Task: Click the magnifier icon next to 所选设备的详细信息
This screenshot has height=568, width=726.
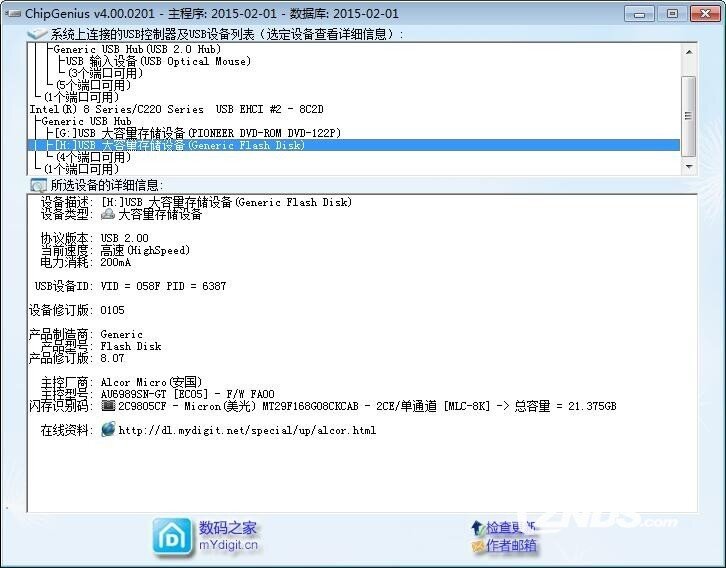Action: [x=38, y=185]
